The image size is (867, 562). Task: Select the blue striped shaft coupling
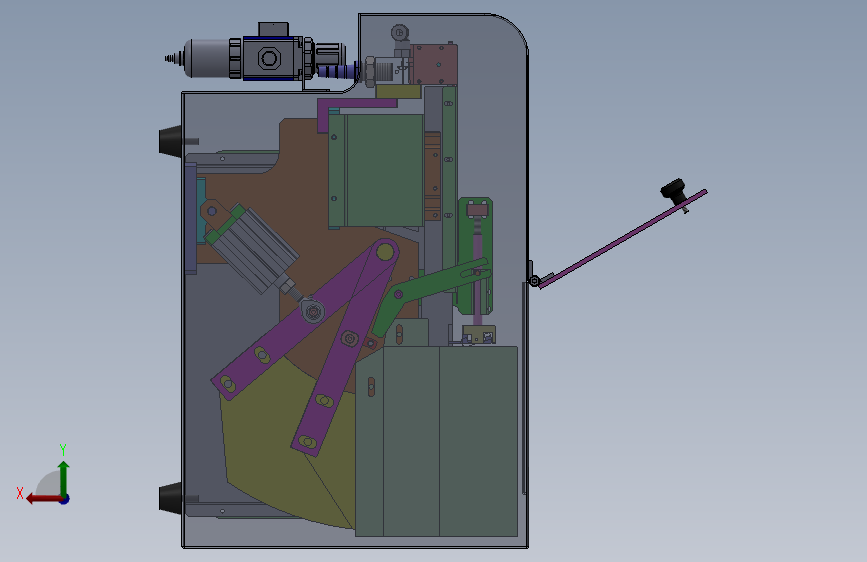(x=338, y=71)
